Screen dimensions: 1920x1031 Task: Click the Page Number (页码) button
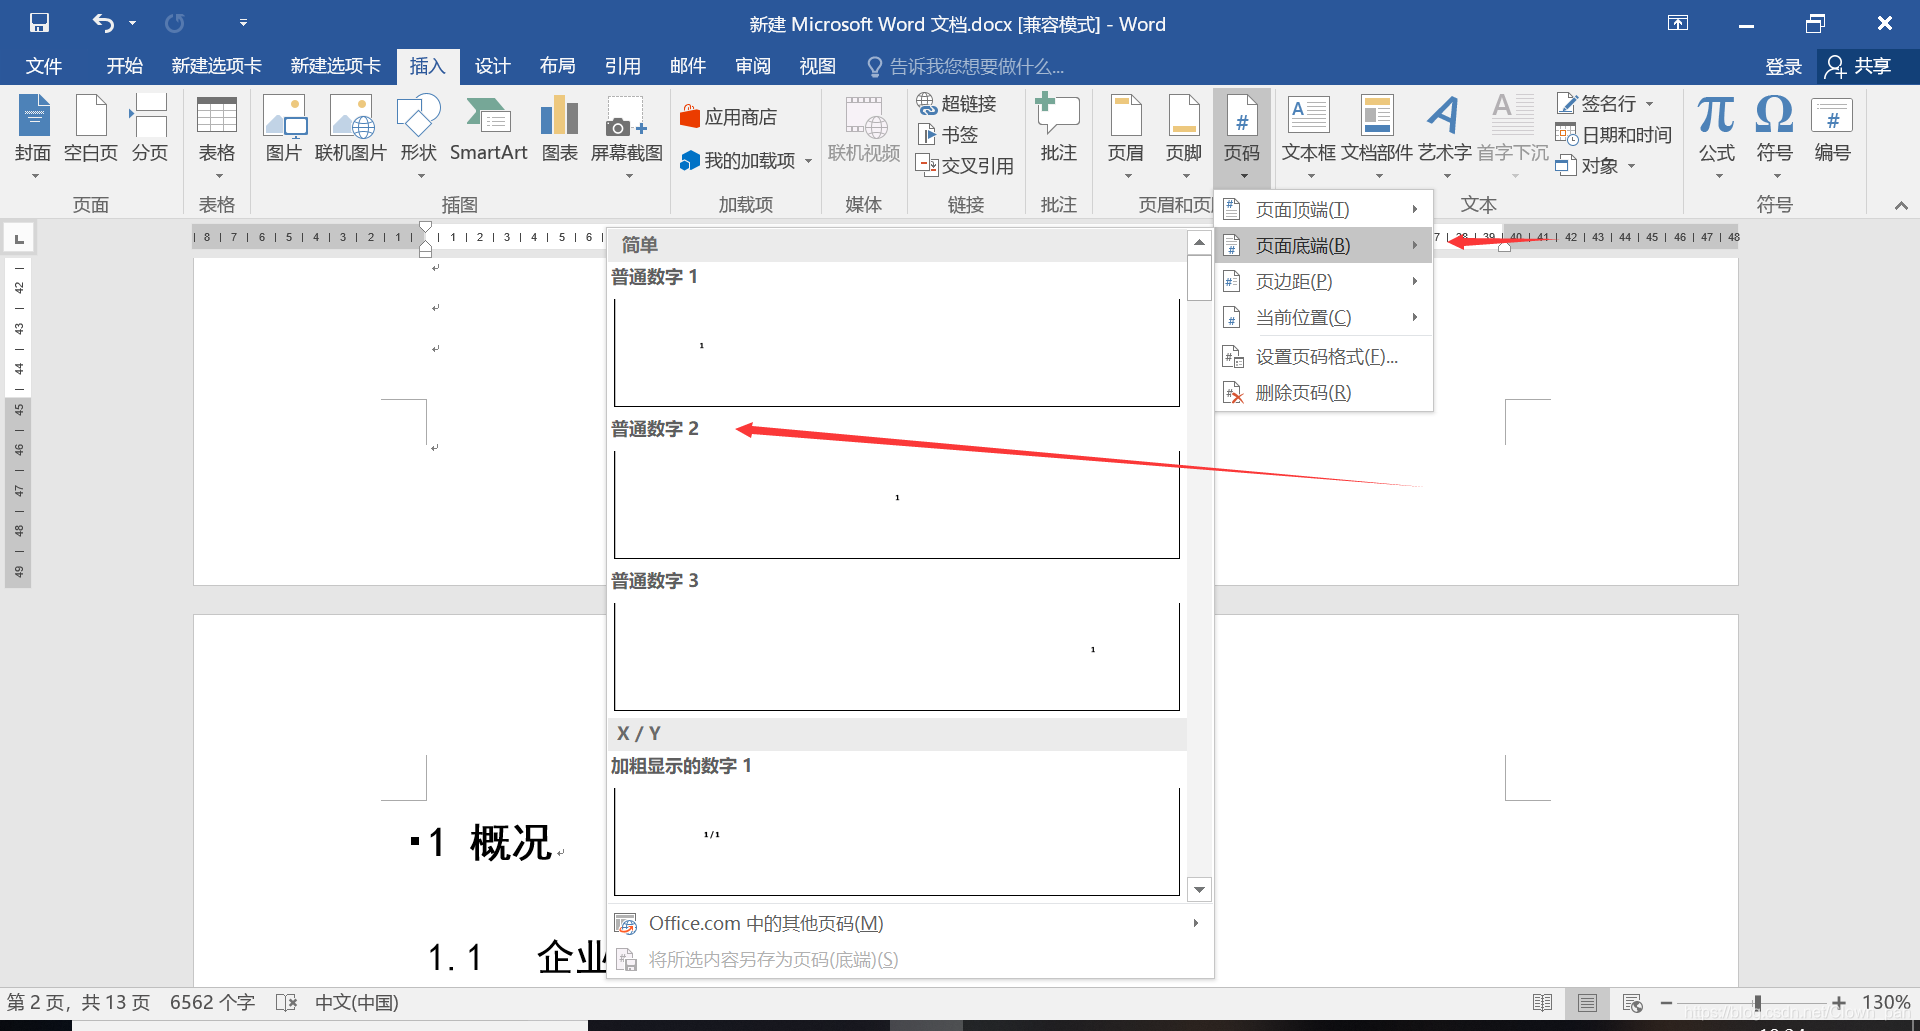pos(1242,137)
